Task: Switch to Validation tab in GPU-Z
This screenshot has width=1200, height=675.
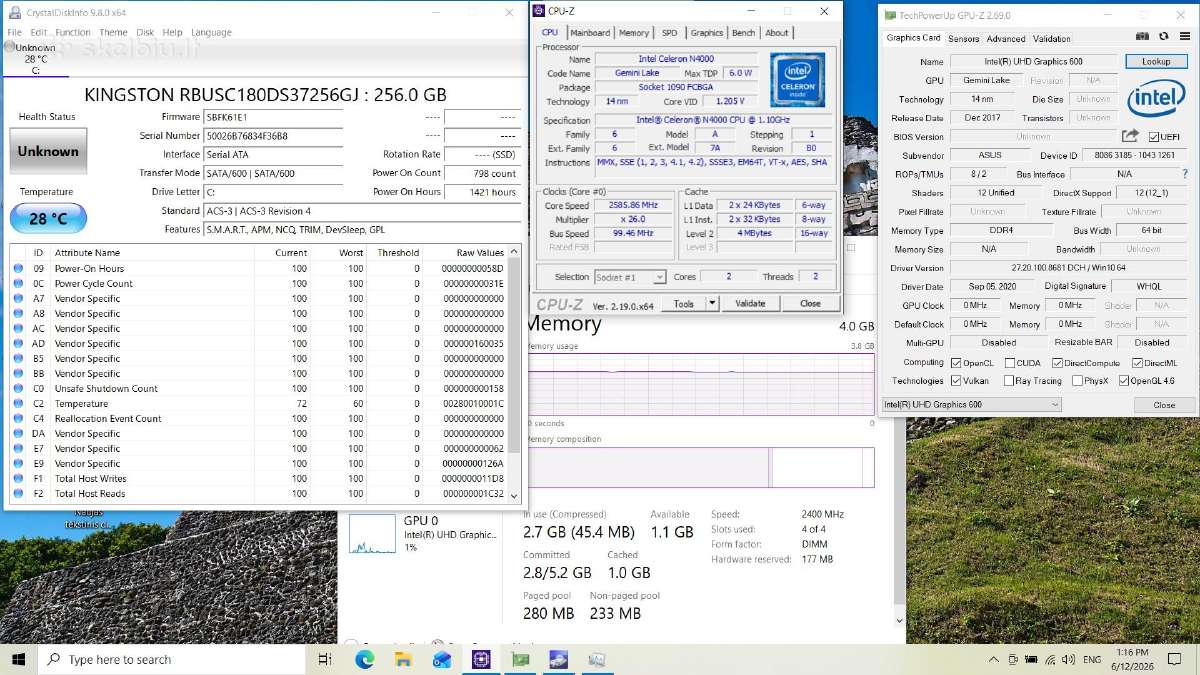Action: (1051, 39)
